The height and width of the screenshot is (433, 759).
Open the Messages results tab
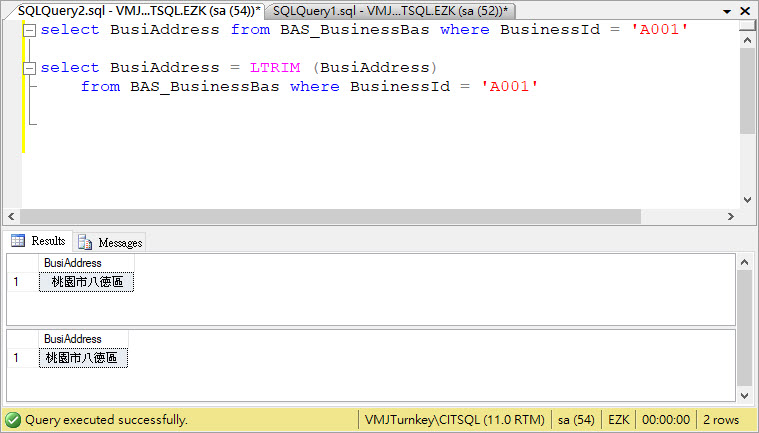point(110,242)
